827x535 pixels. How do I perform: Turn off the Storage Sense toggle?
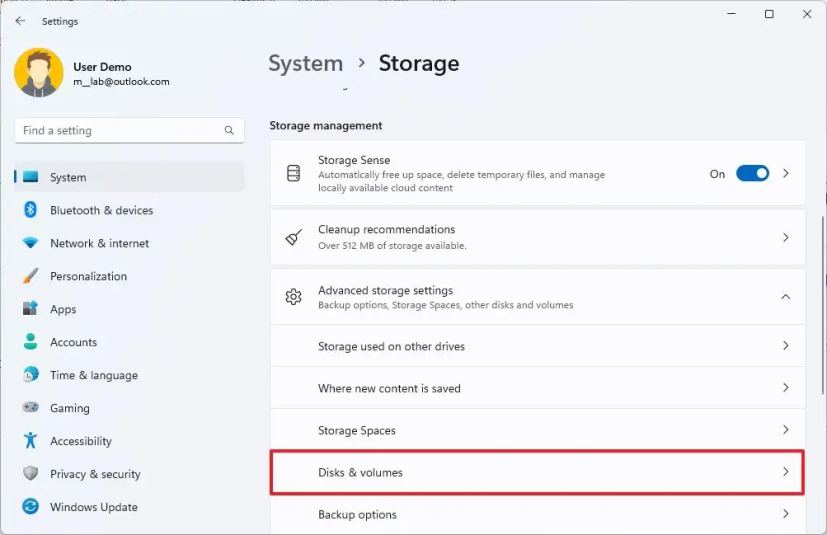click(752, 173)
